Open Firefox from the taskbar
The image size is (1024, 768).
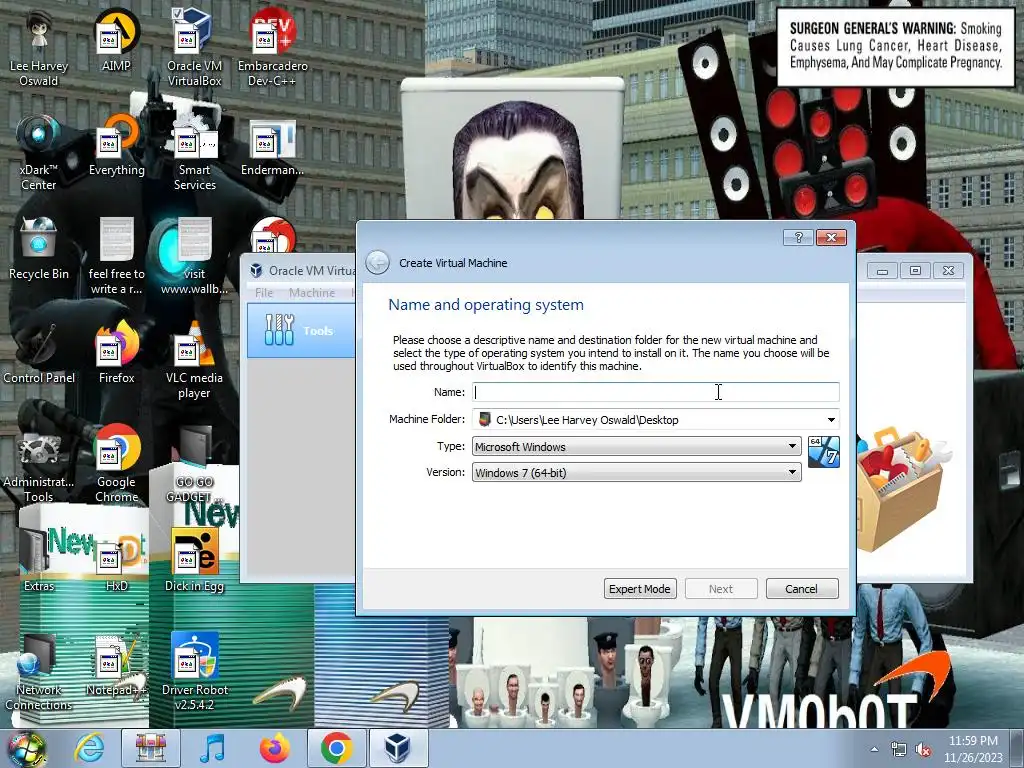pos(274,748)
